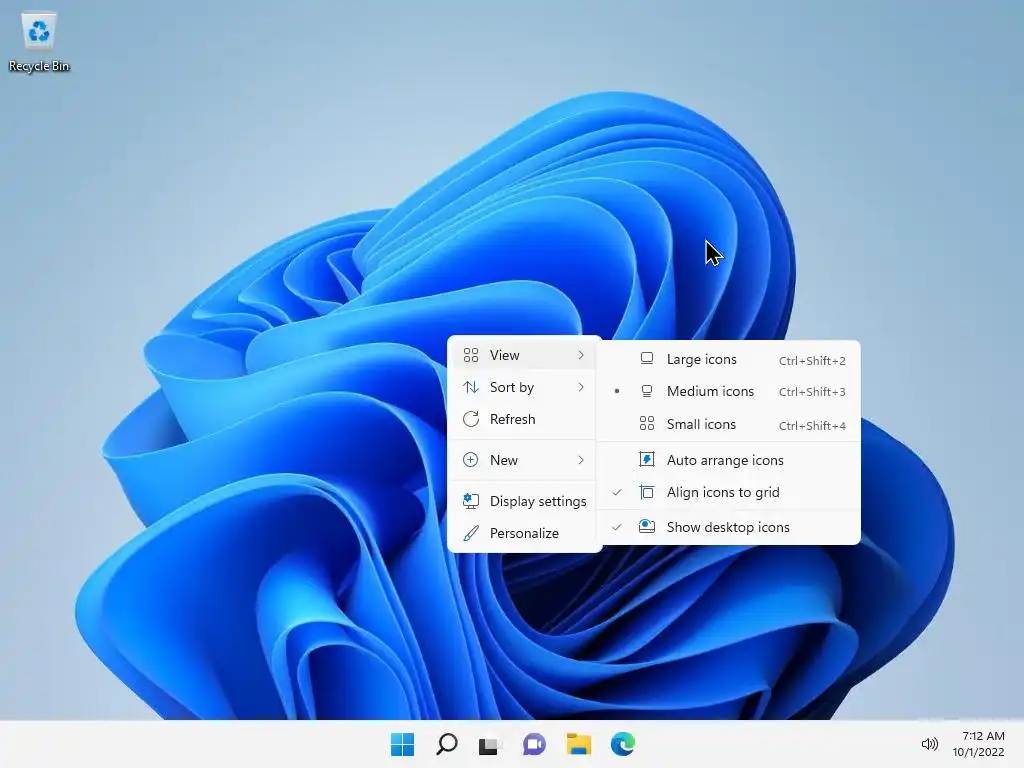Screen dimensions: 1024x768
Task: Expand the New submenu arrow
Action: click(x=581, y=460)
